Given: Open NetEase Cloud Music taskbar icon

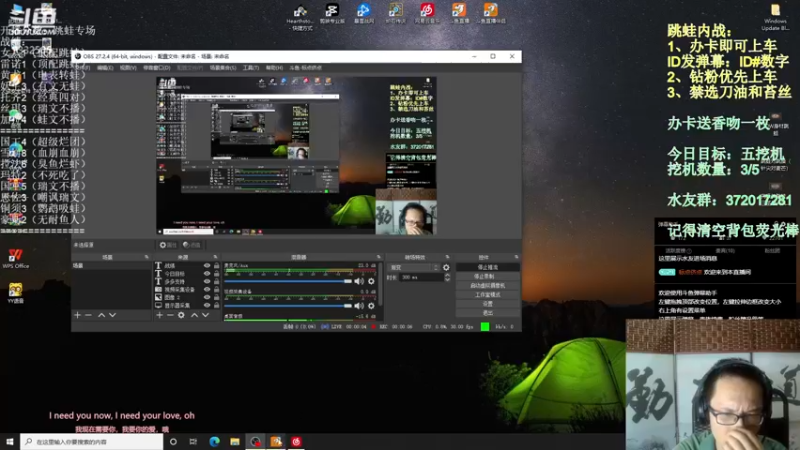Looking at the screenshot, I should tap(296, 441).
